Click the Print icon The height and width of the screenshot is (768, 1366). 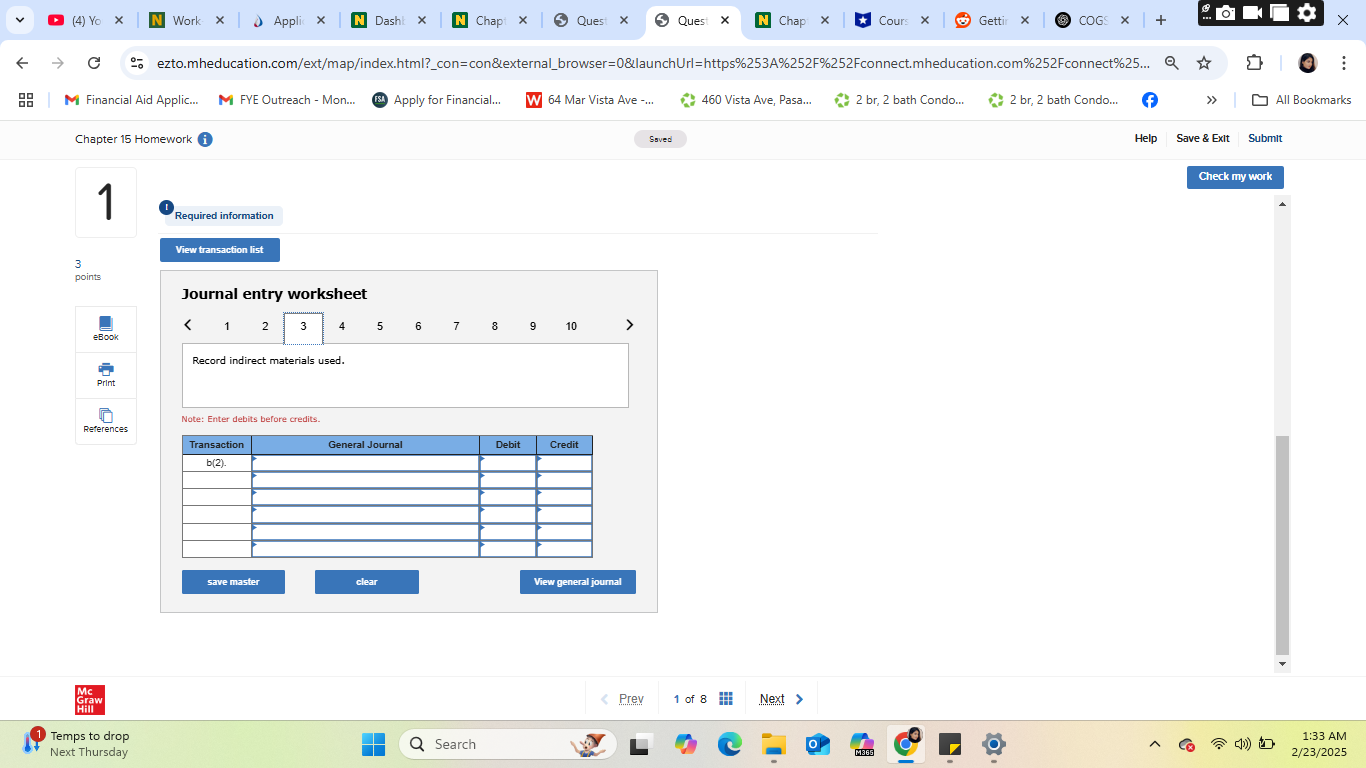tap(106, 374)
